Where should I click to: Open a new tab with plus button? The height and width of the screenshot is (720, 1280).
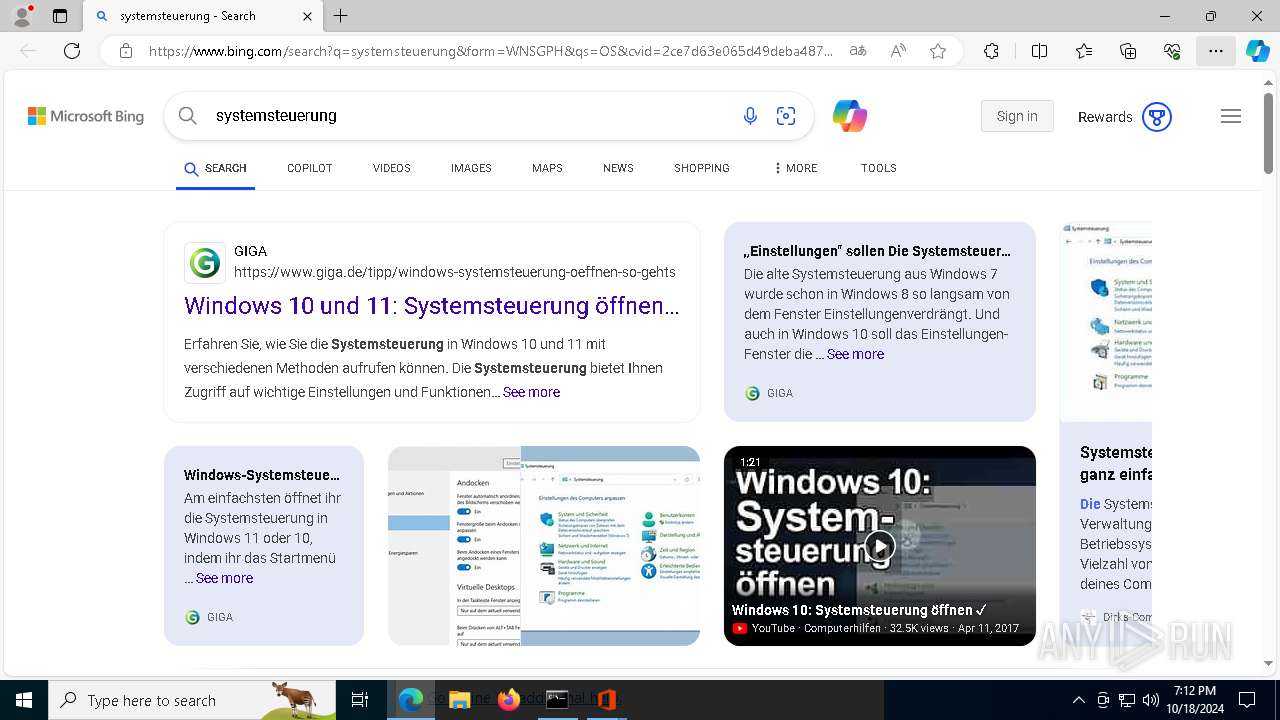click(x=341, y=16)
